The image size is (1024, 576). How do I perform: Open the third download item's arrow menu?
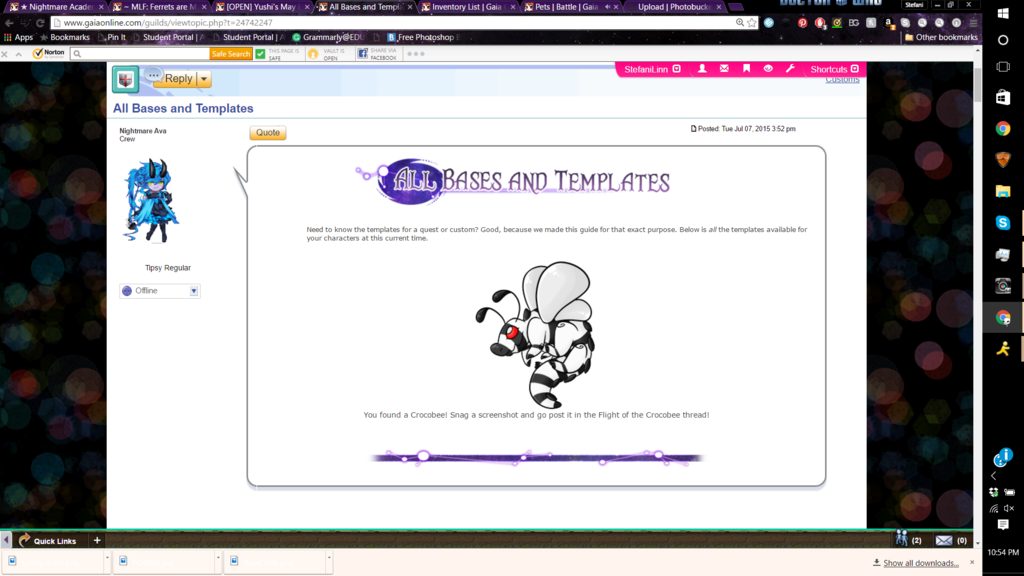click(329, 559)
